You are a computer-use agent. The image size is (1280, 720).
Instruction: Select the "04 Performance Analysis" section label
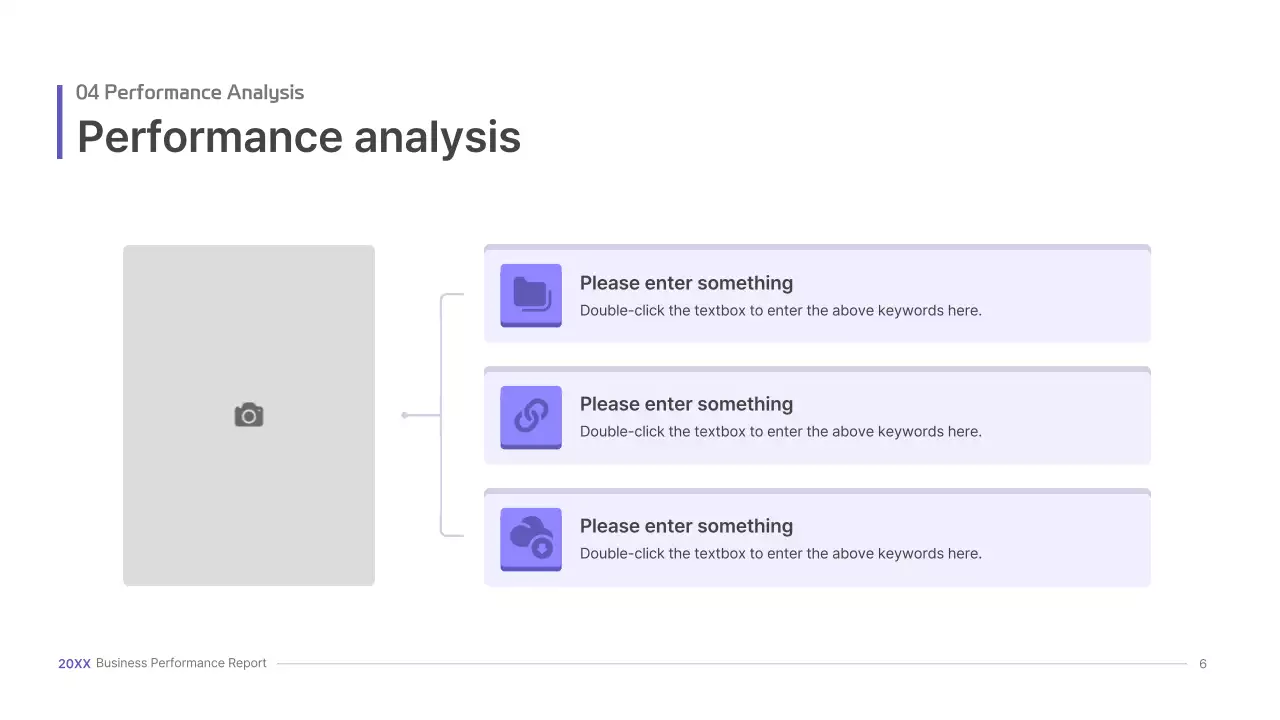[x=190, y=92]
